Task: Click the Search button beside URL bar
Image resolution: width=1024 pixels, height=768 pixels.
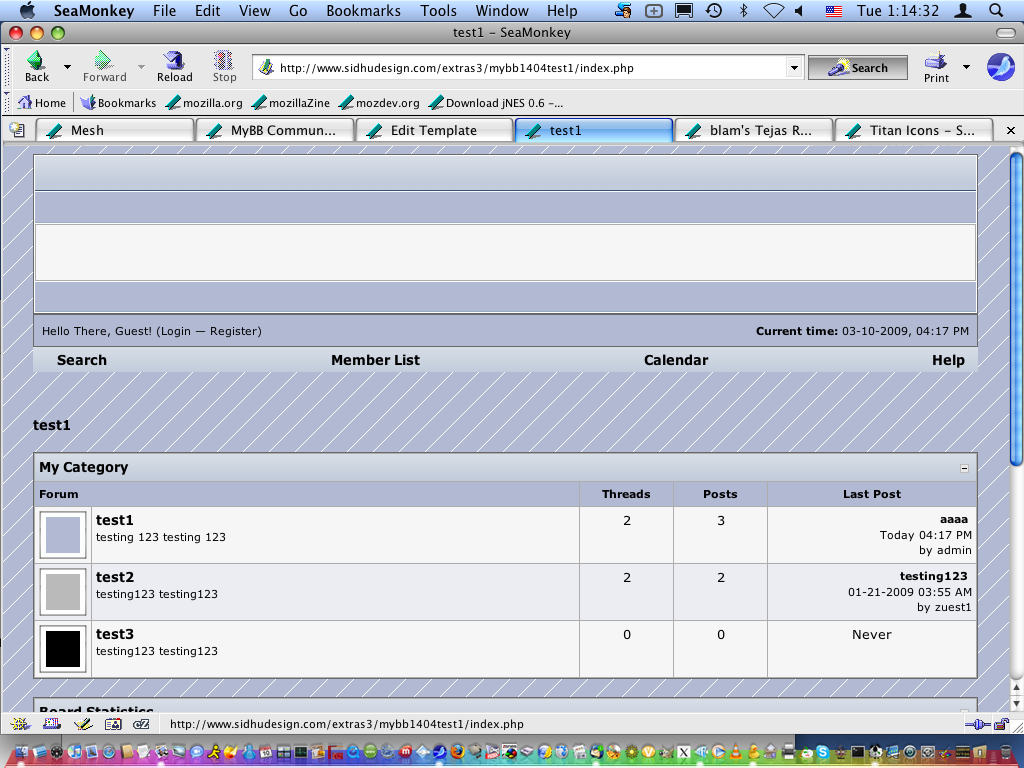Action: tap(858, 68)
